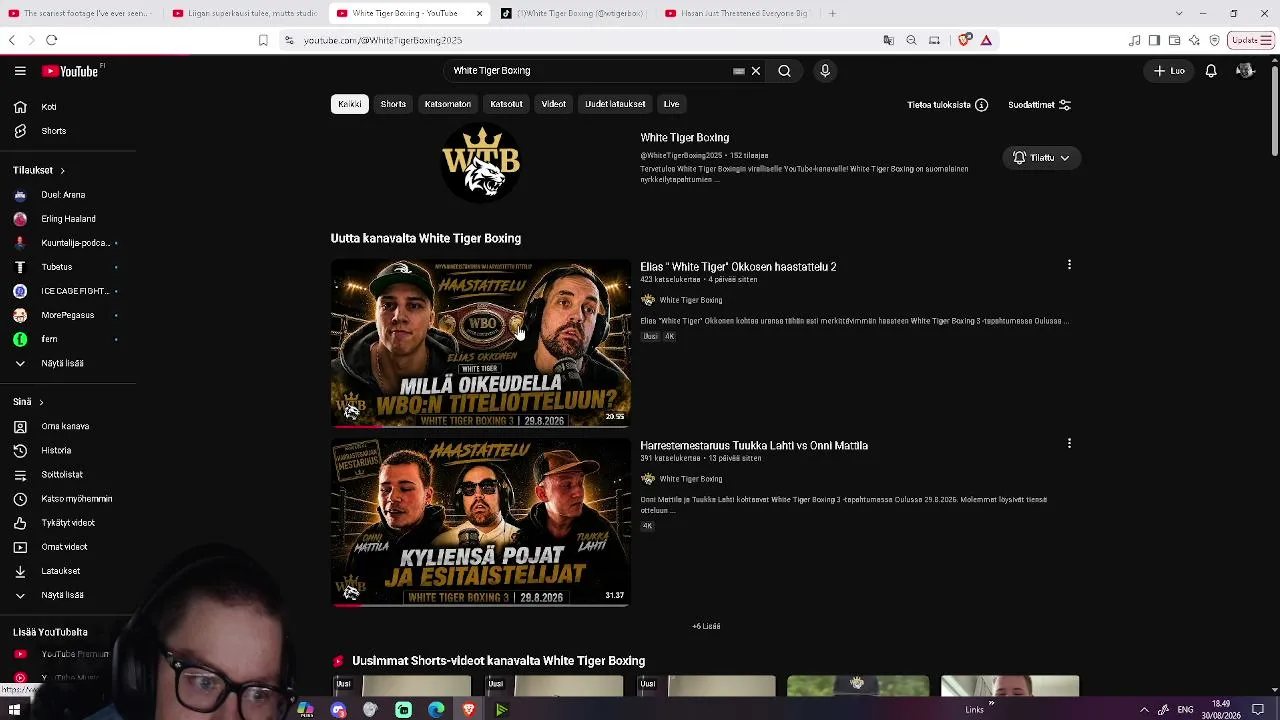Bookmark this page in the address bar
Screen dimensions: 1280x720
263,40
